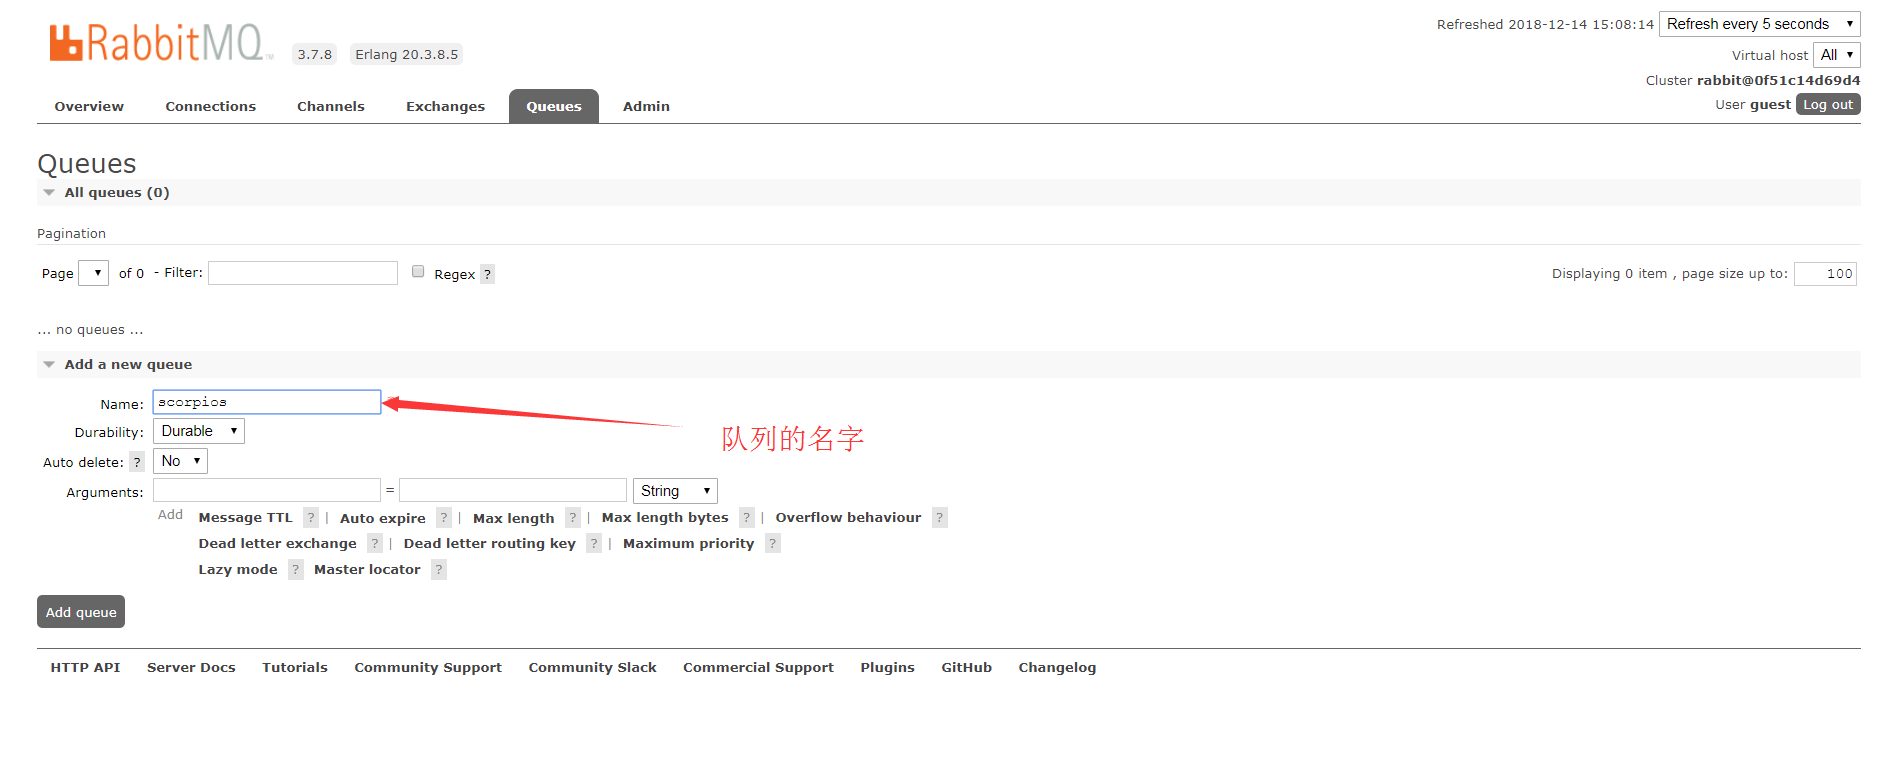Click the RabbitMQ logo
Image resolution: width=1899 pixels, height=759 pixels.
[160, 43]
